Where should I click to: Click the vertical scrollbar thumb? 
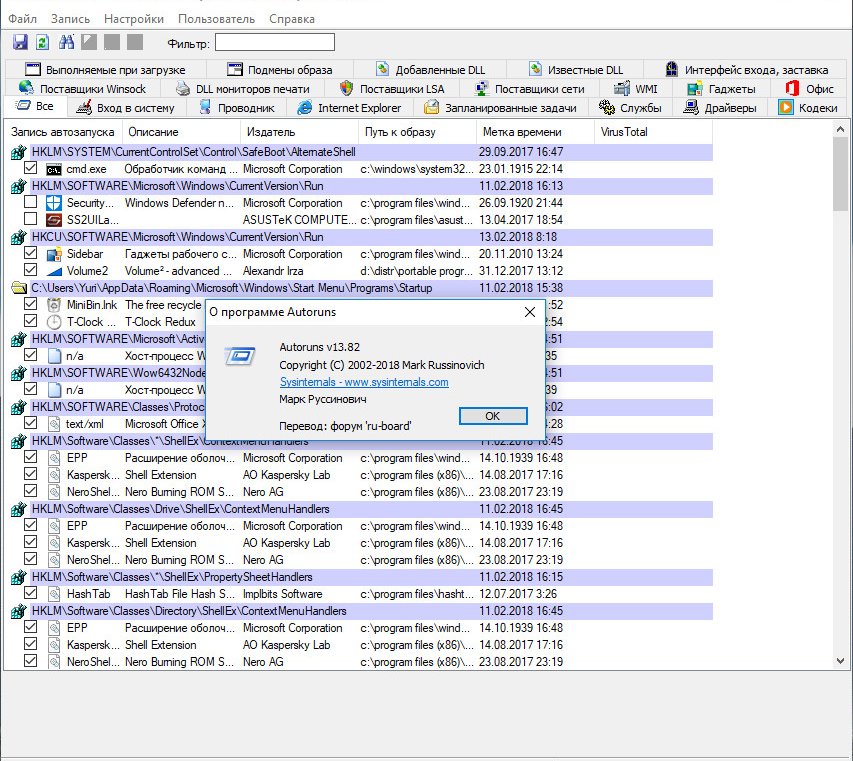point(840,174)
